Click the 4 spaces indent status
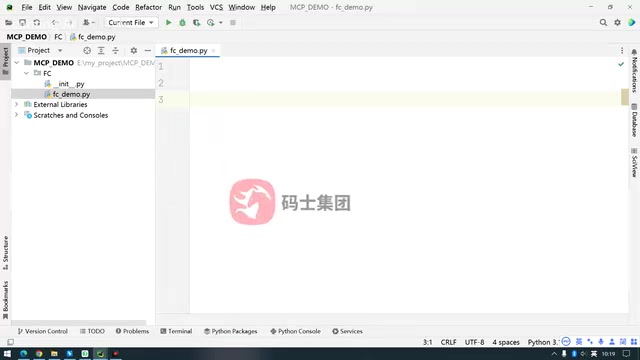The height and width of the screenshot is (360, 640). click(x=506, y=342)
